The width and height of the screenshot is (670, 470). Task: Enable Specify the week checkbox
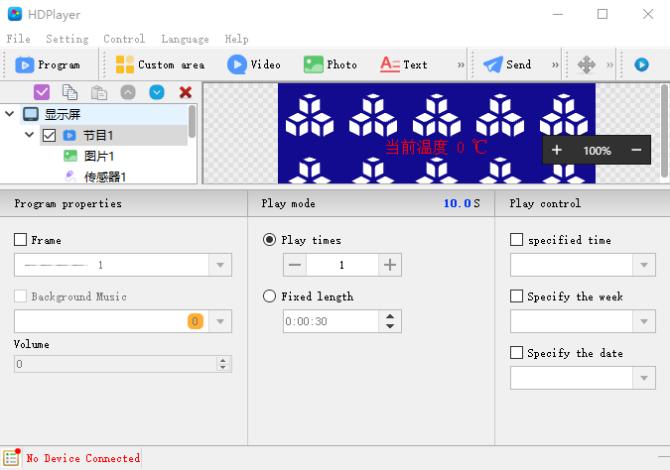[x=517, y=297]
